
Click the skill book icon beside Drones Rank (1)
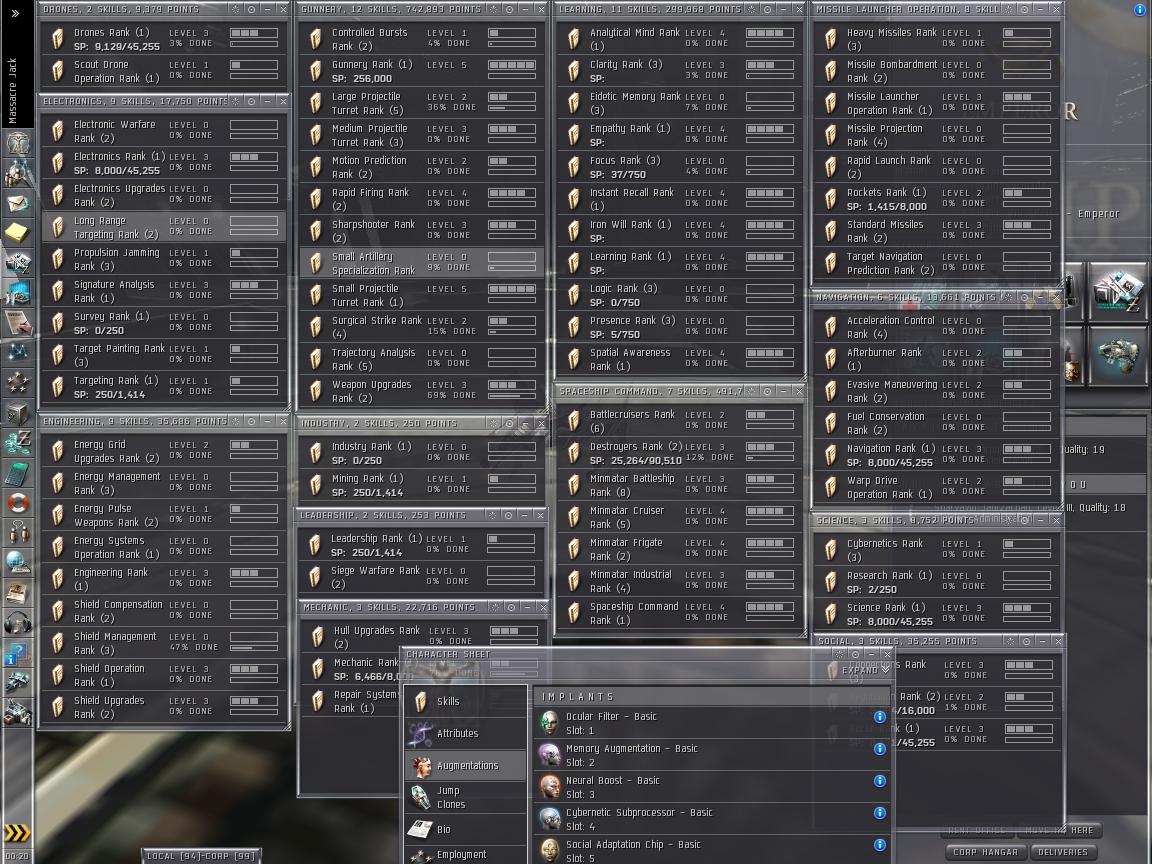57,39
